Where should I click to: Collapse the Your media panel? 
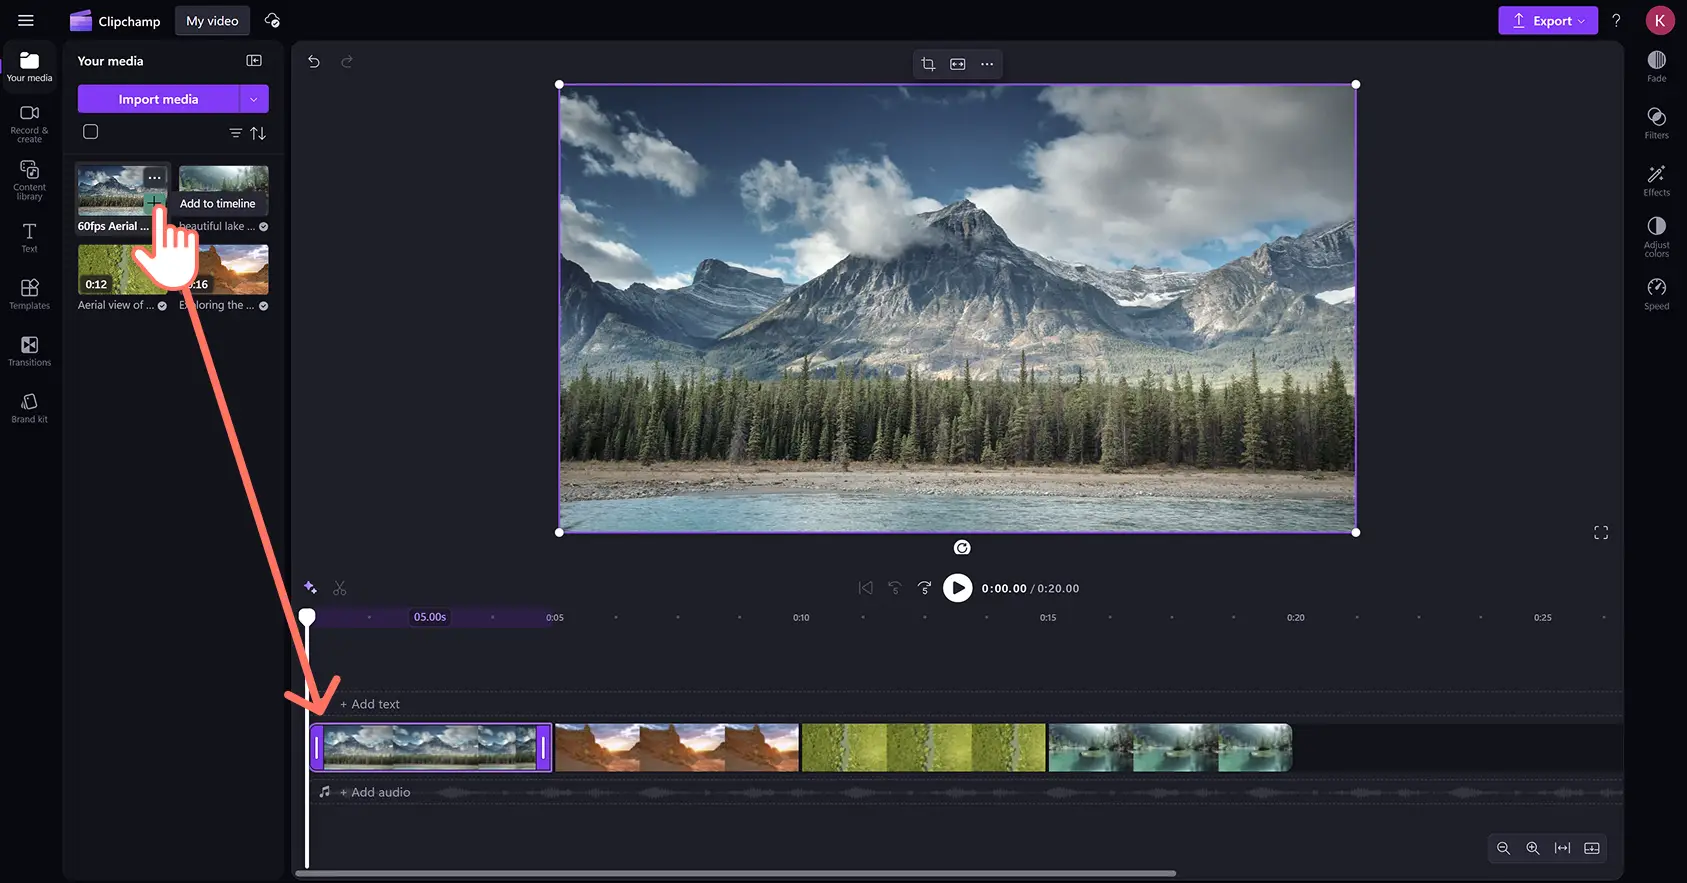[254, 61]
